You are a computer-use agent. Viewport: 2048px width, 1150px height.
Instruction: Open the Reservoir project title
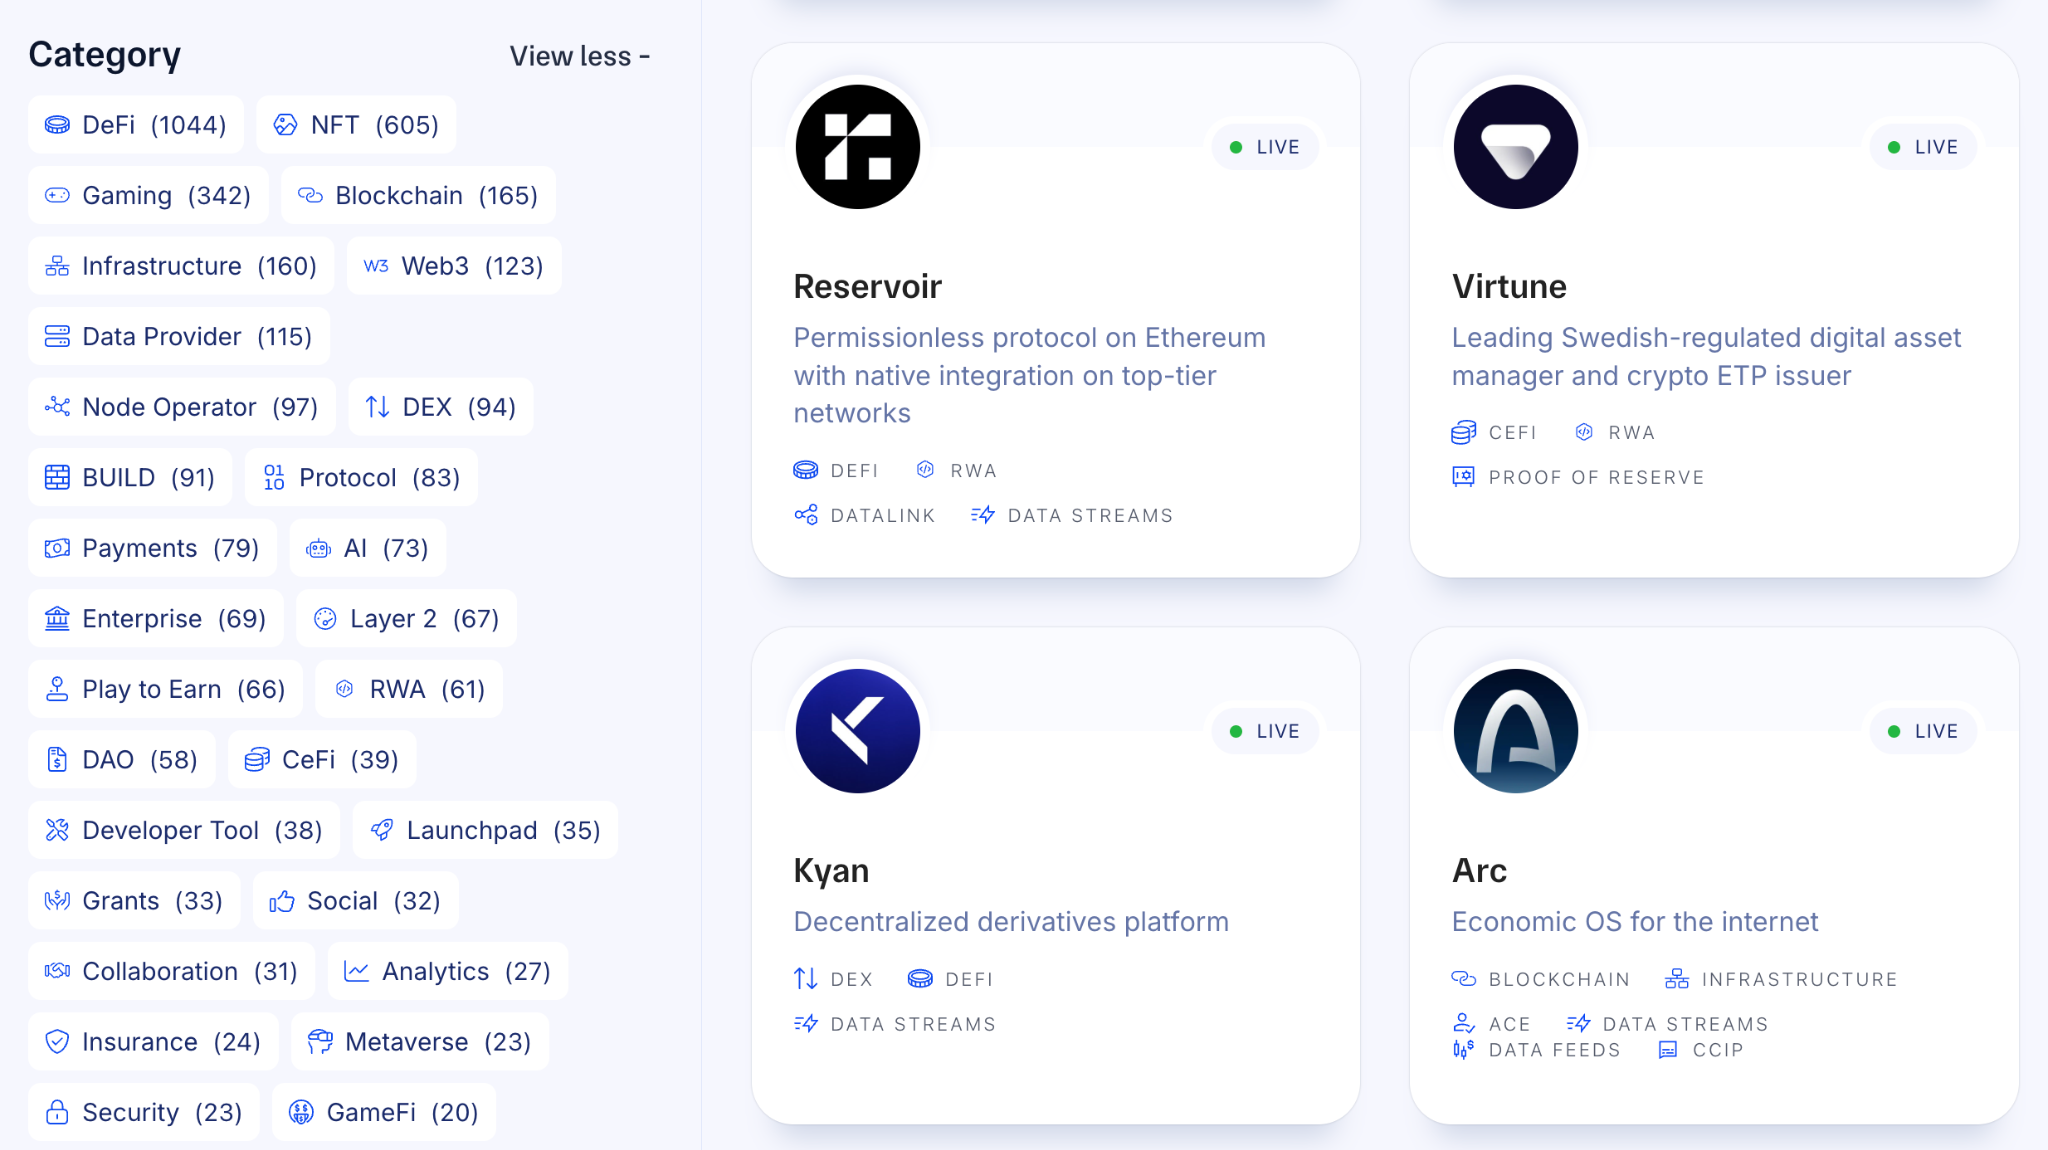867,287
